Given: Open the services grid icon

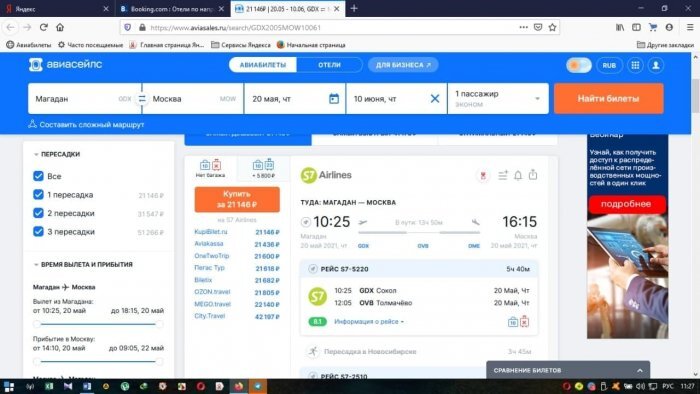Looking at the screenshot, I should 635,65.
